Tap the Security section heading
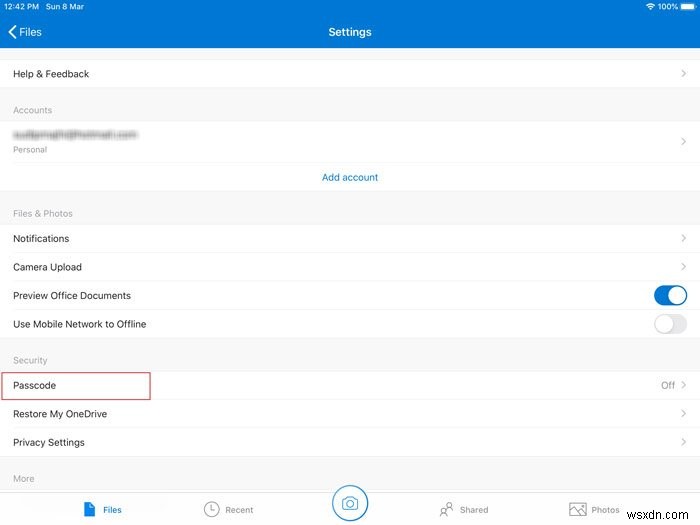 click(30, 360)
